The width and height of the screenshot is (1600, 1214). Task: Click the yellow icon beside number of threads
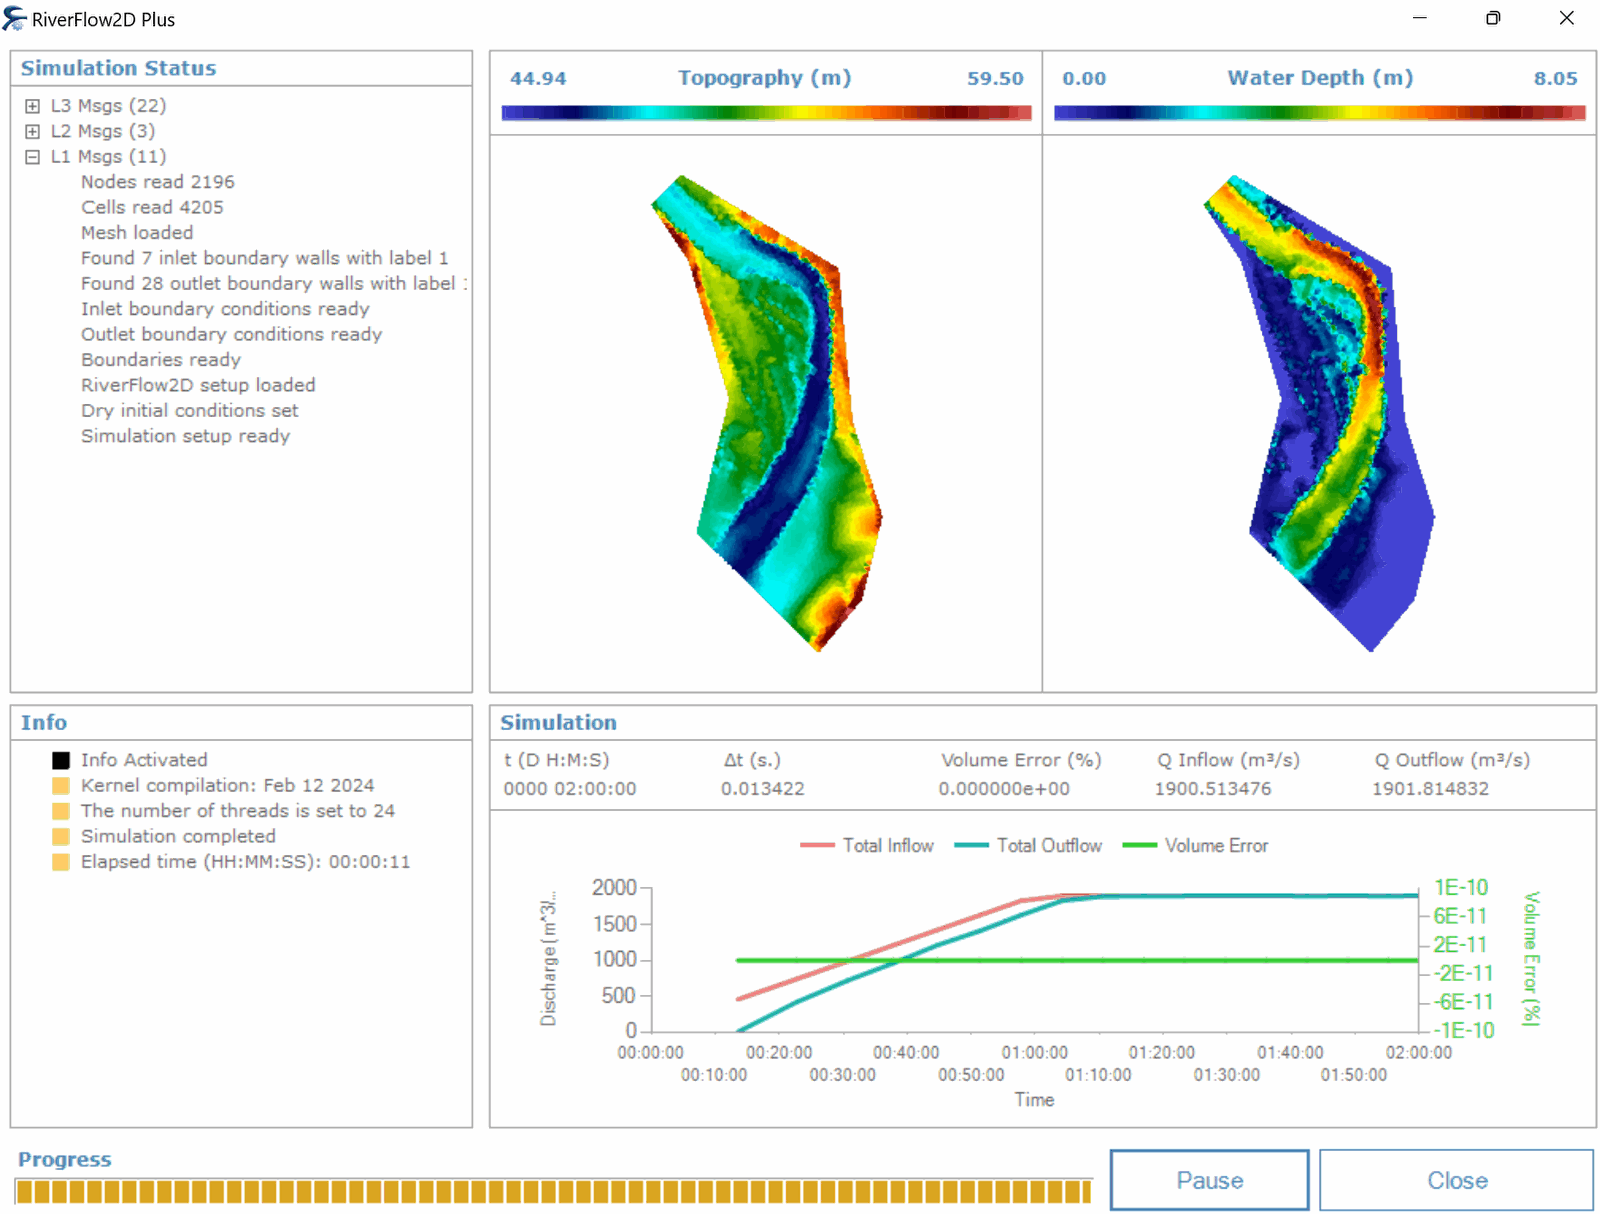point(61,811)
